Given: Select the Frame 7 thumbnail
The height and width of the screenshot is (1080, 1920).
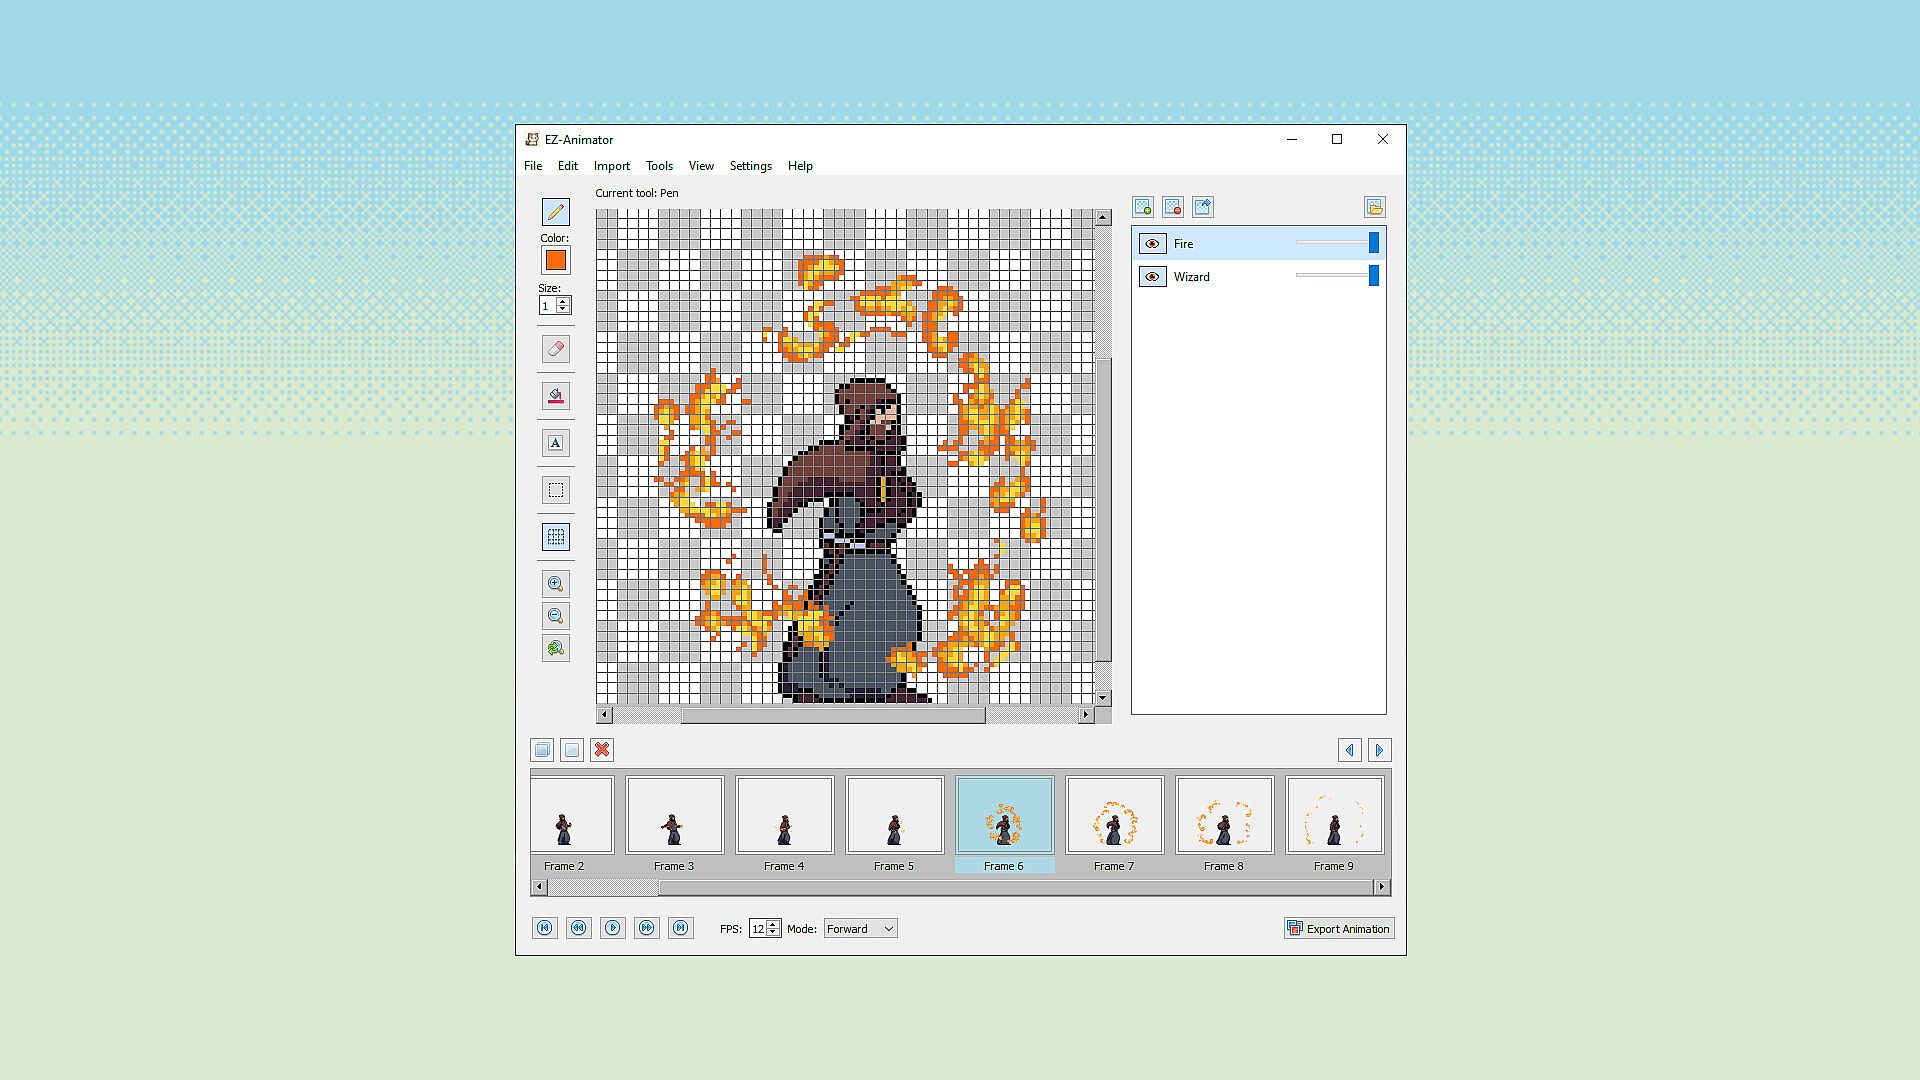Looking at the screenshot, I should tap(1114, 816).
